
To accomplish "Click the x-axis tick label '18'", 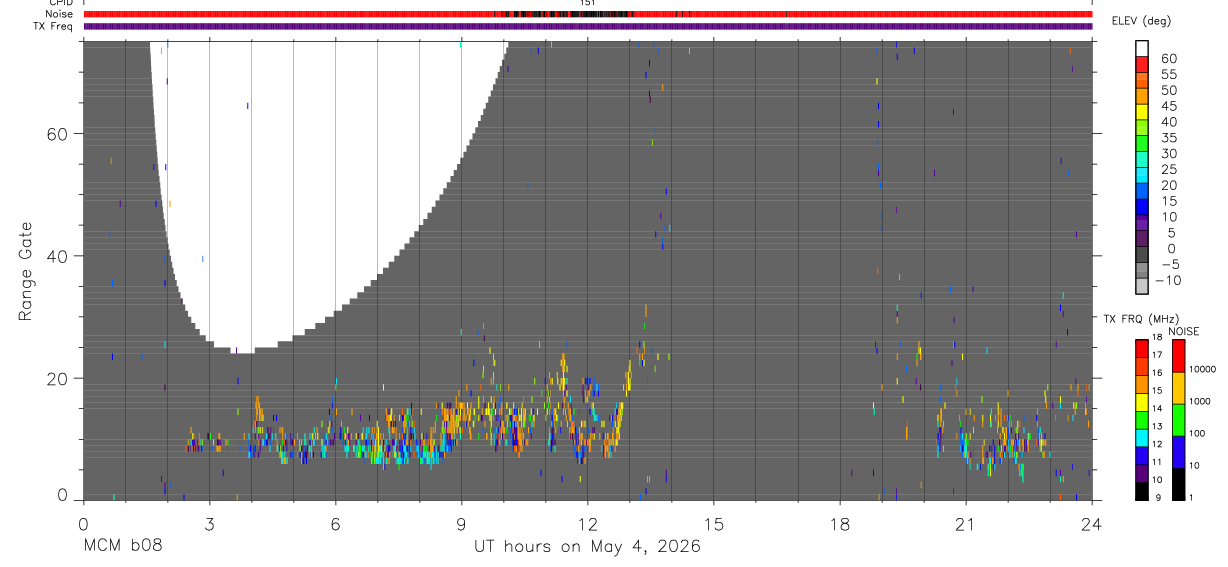I will click(839, 524).
